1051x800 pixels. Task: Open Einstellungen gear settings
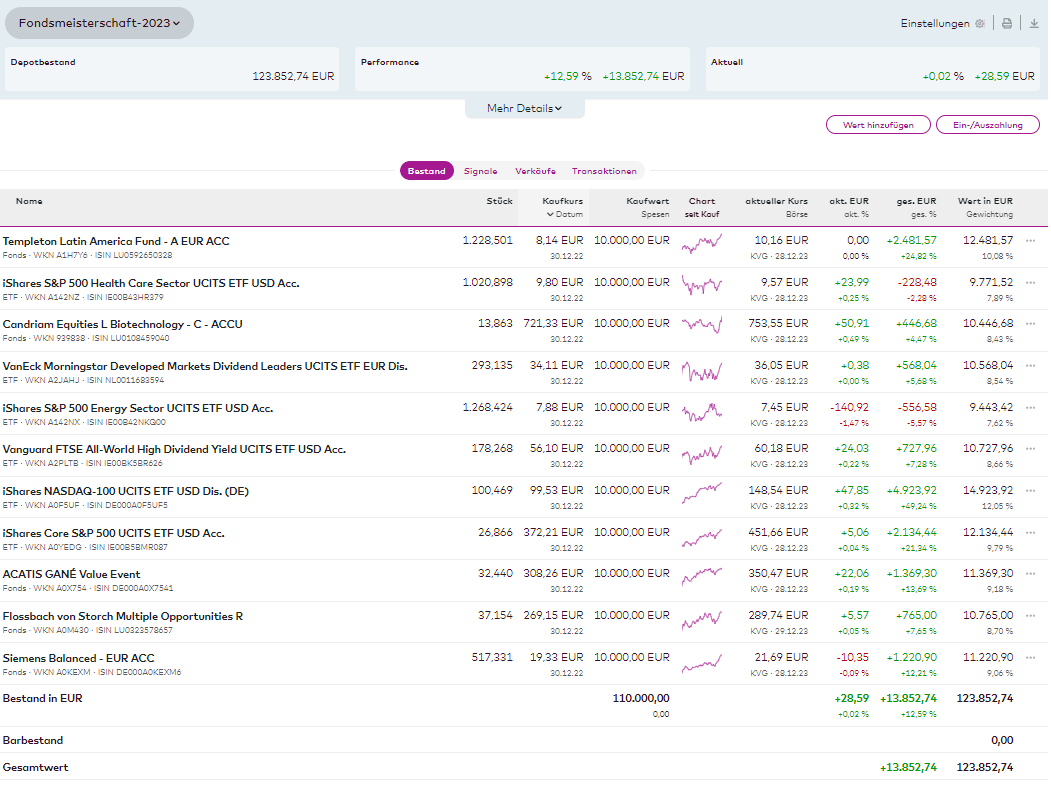pos(979,23)
